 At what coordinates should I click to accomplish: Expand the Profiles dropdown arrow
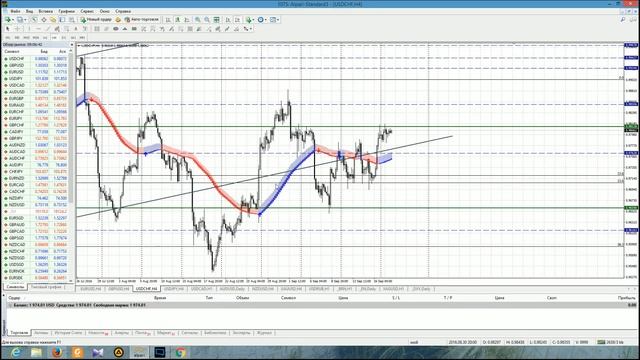[x=25, y=20]
